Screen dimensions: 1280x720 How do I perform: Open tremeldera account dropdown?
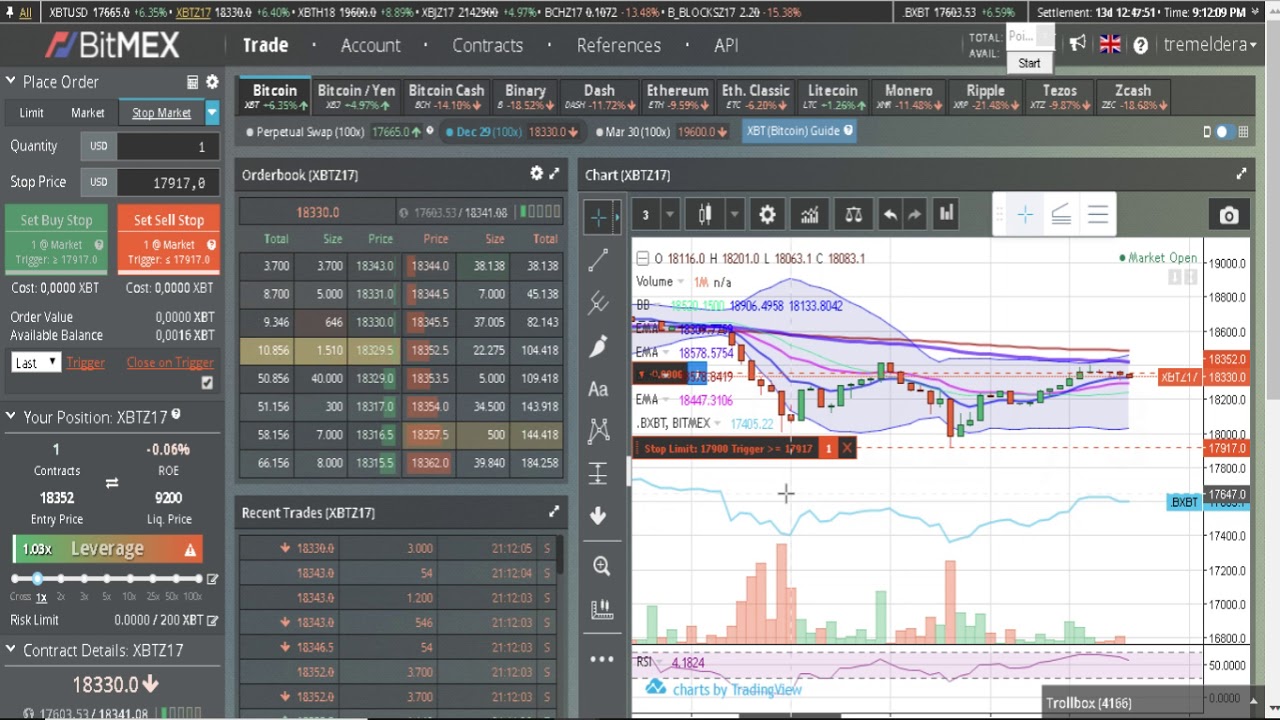1210,44
